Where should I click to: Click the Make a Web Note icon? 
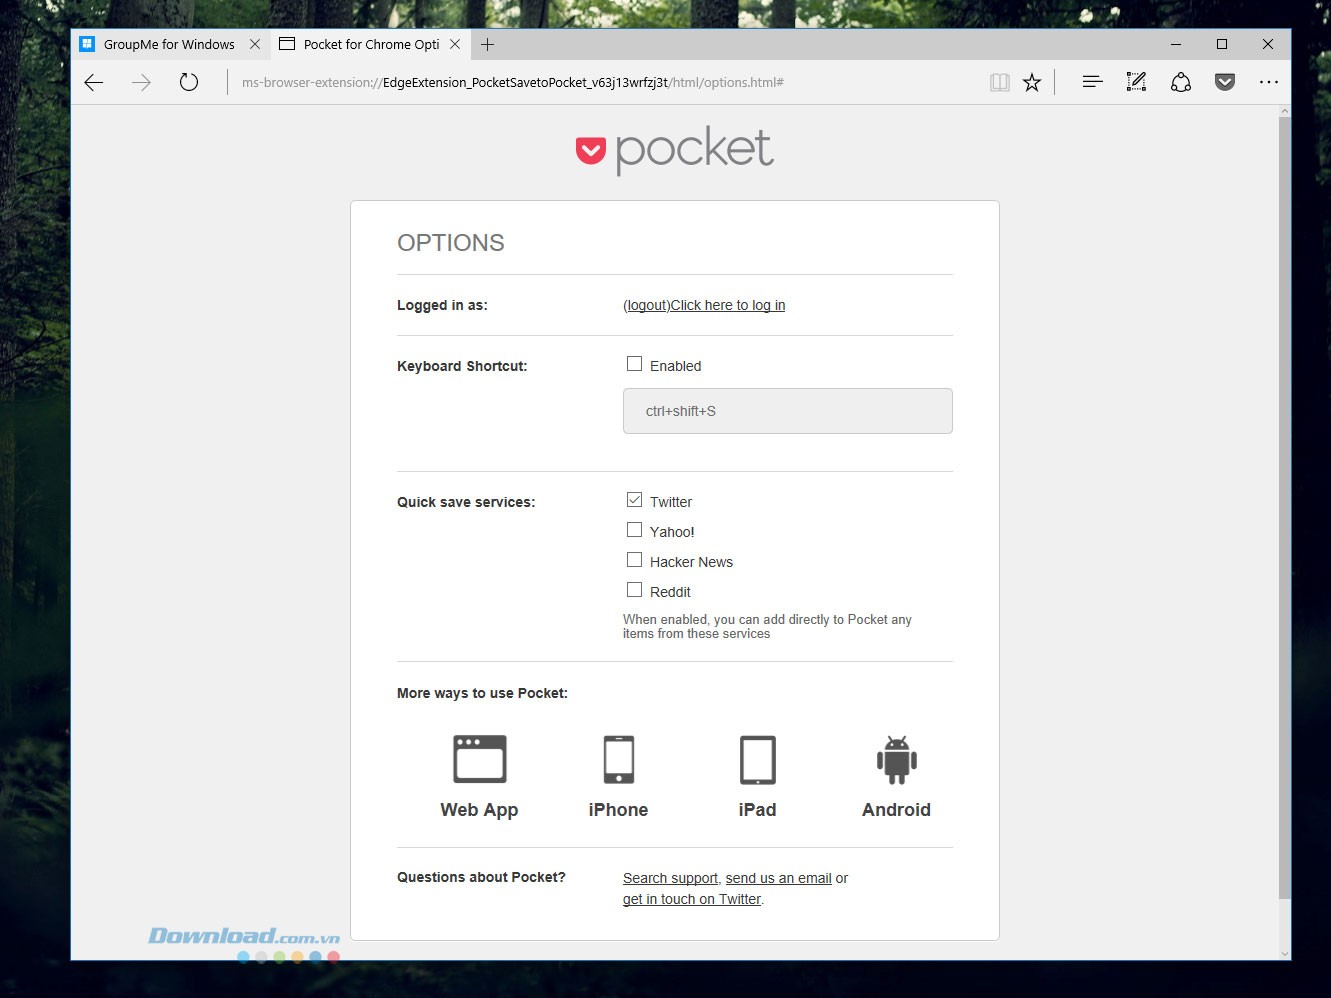click(x=1136, y=82)
